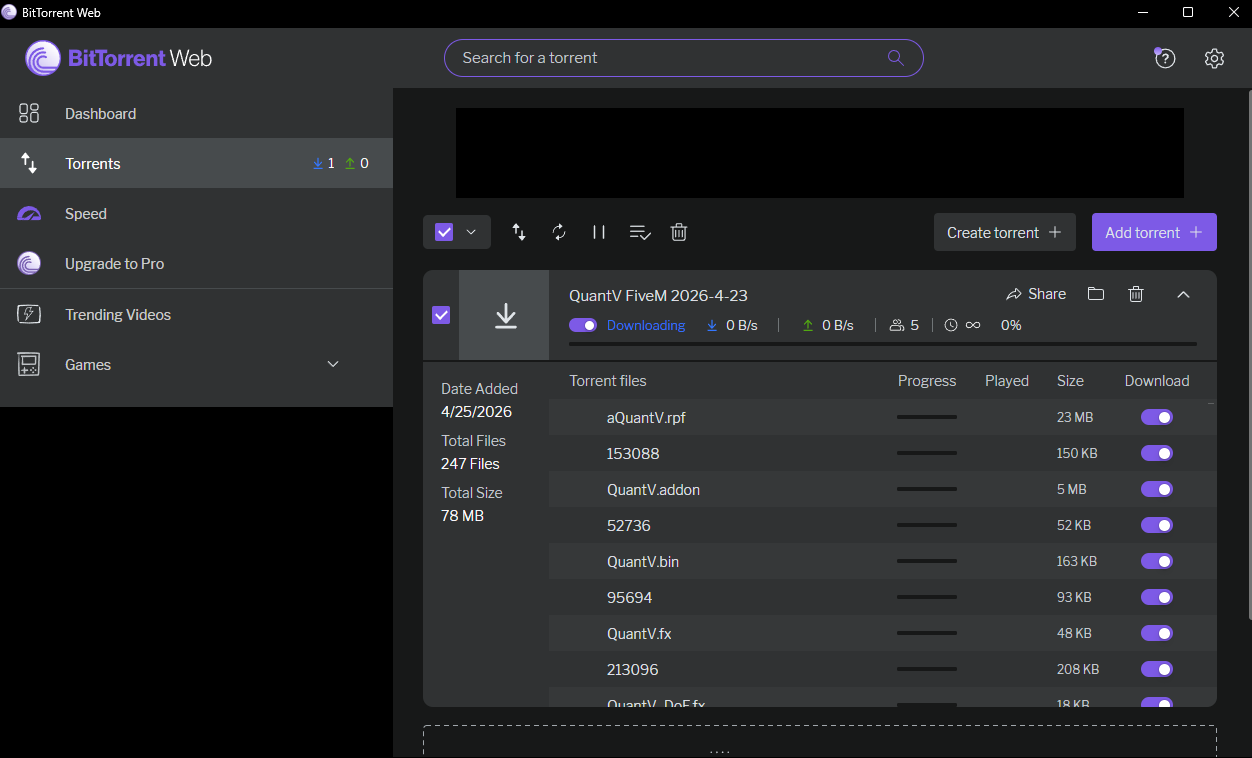Viewport: 1252px width, 758px height.
Task: Click the list check toolbar icon
Action: pos(640,232)
